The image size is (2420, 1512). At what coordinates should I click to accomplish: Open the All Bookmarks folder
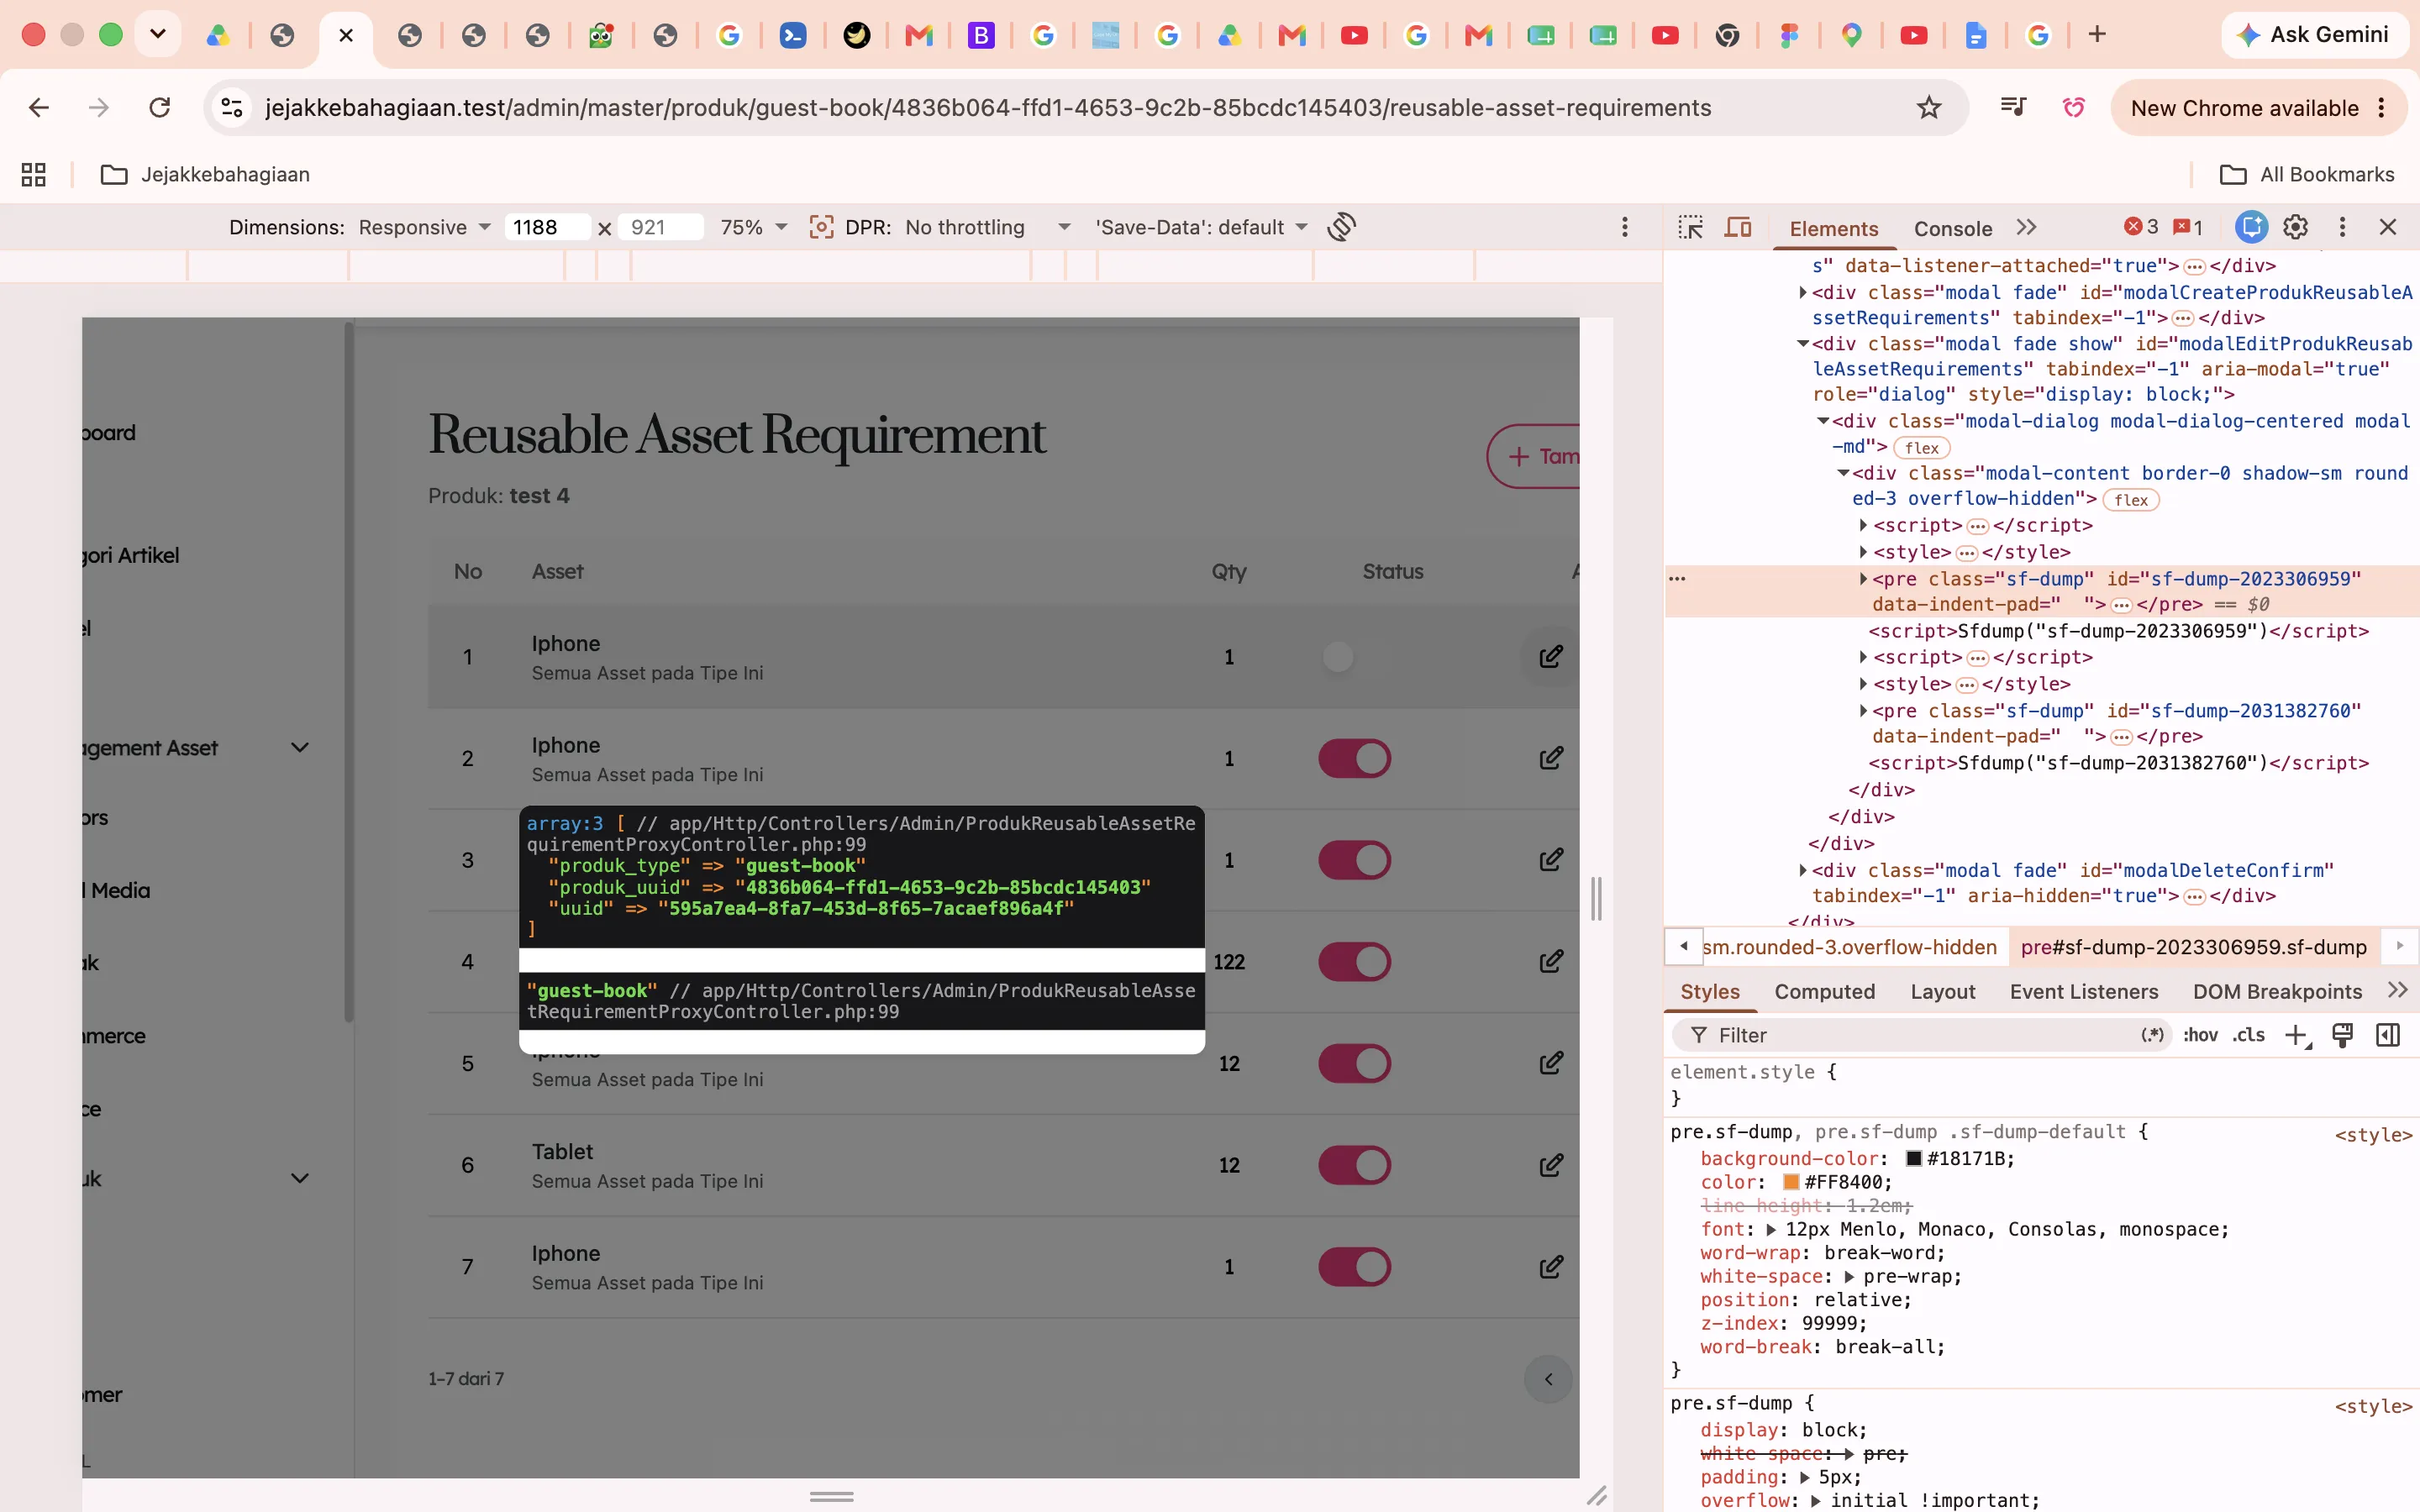click(2307, 175)
